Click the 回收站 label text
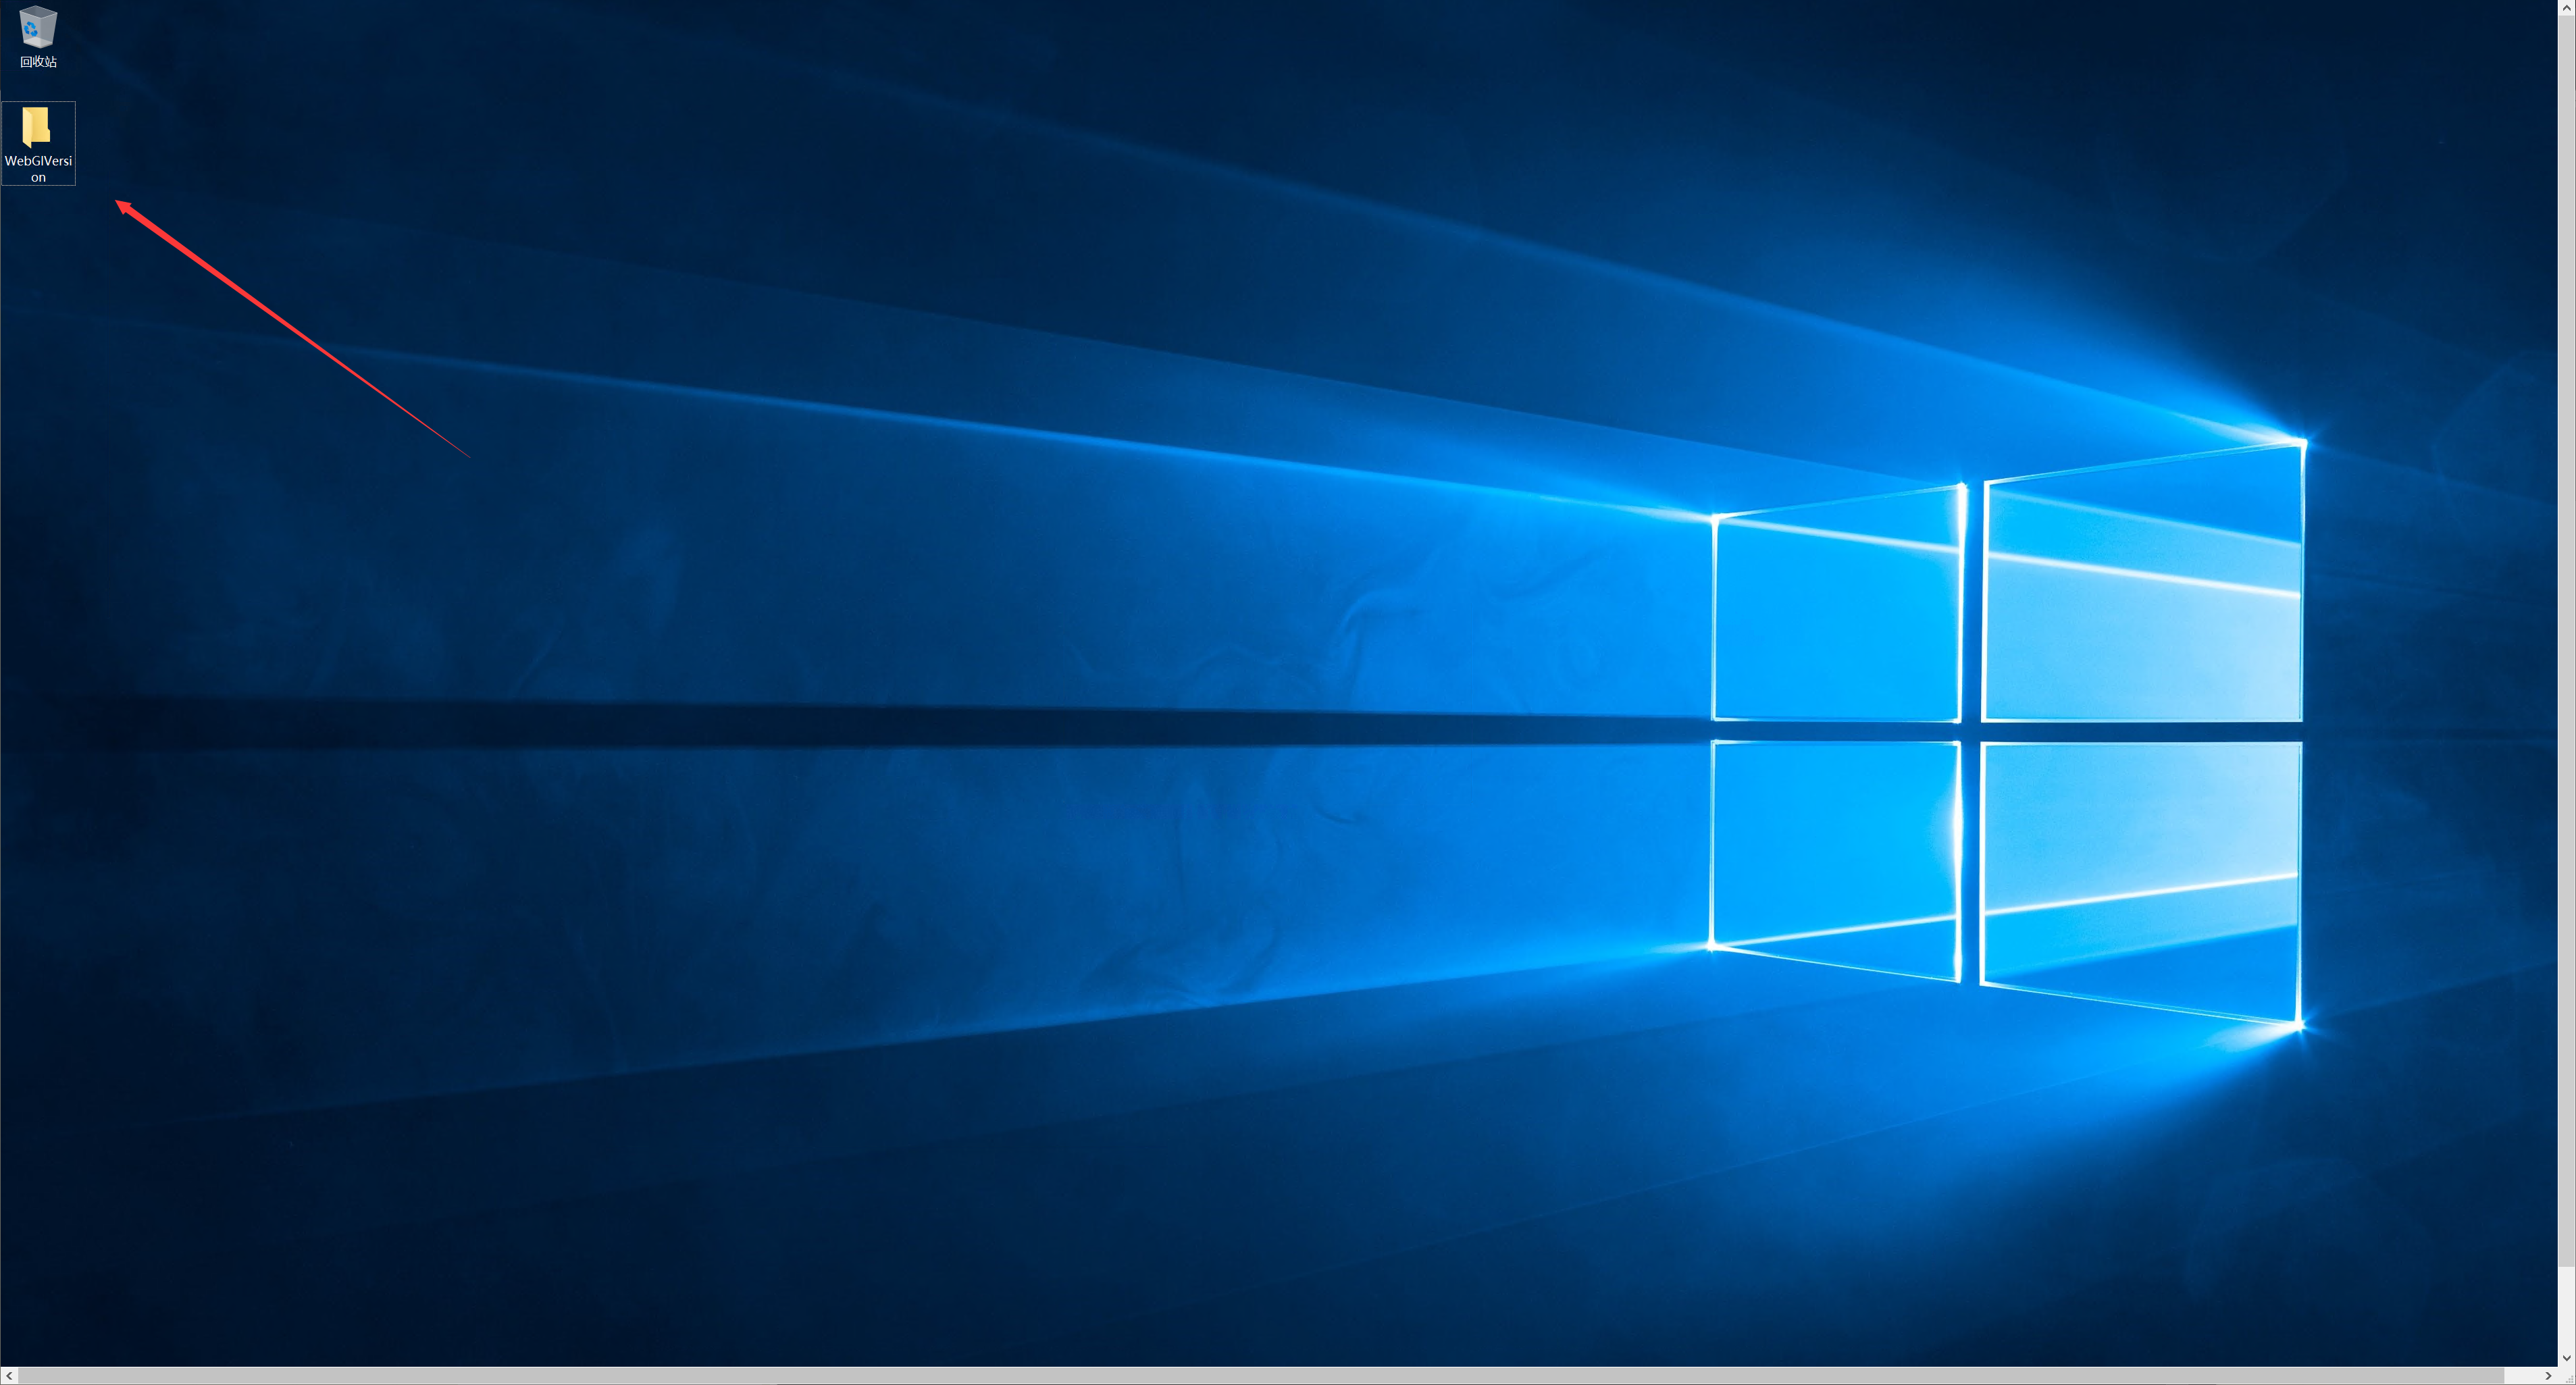This screenshot has width=2576, height=1385. [x=38, y=62]
